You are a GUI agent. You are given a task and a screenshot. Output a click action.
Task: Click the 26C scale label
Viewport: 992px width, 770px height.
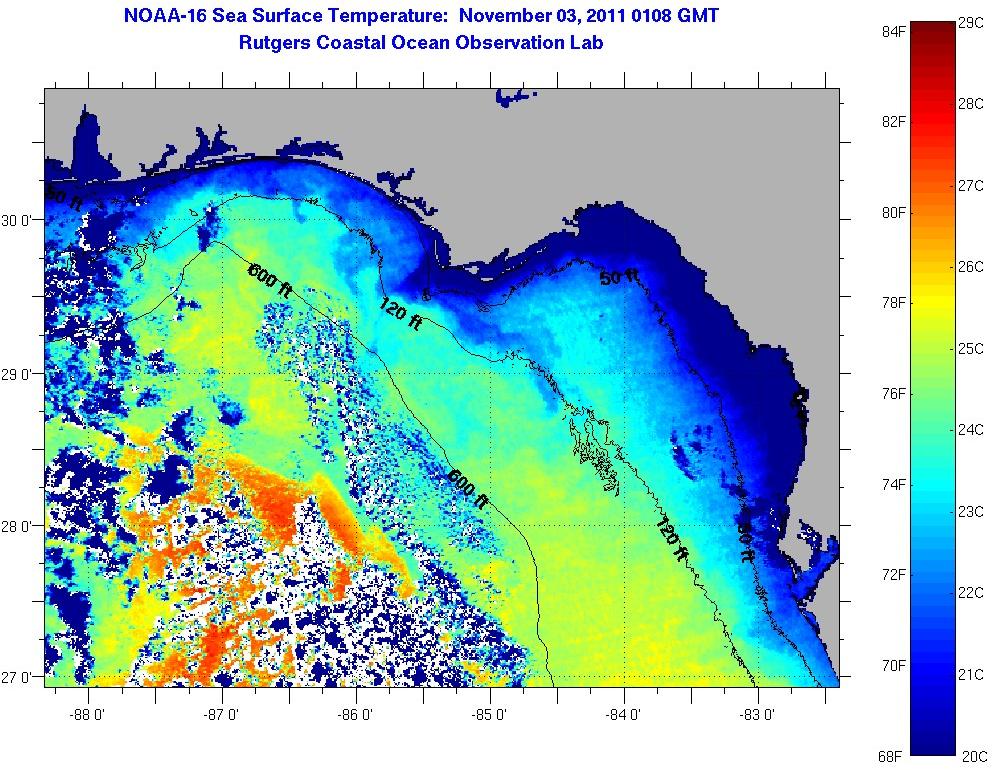click(971, 267)
